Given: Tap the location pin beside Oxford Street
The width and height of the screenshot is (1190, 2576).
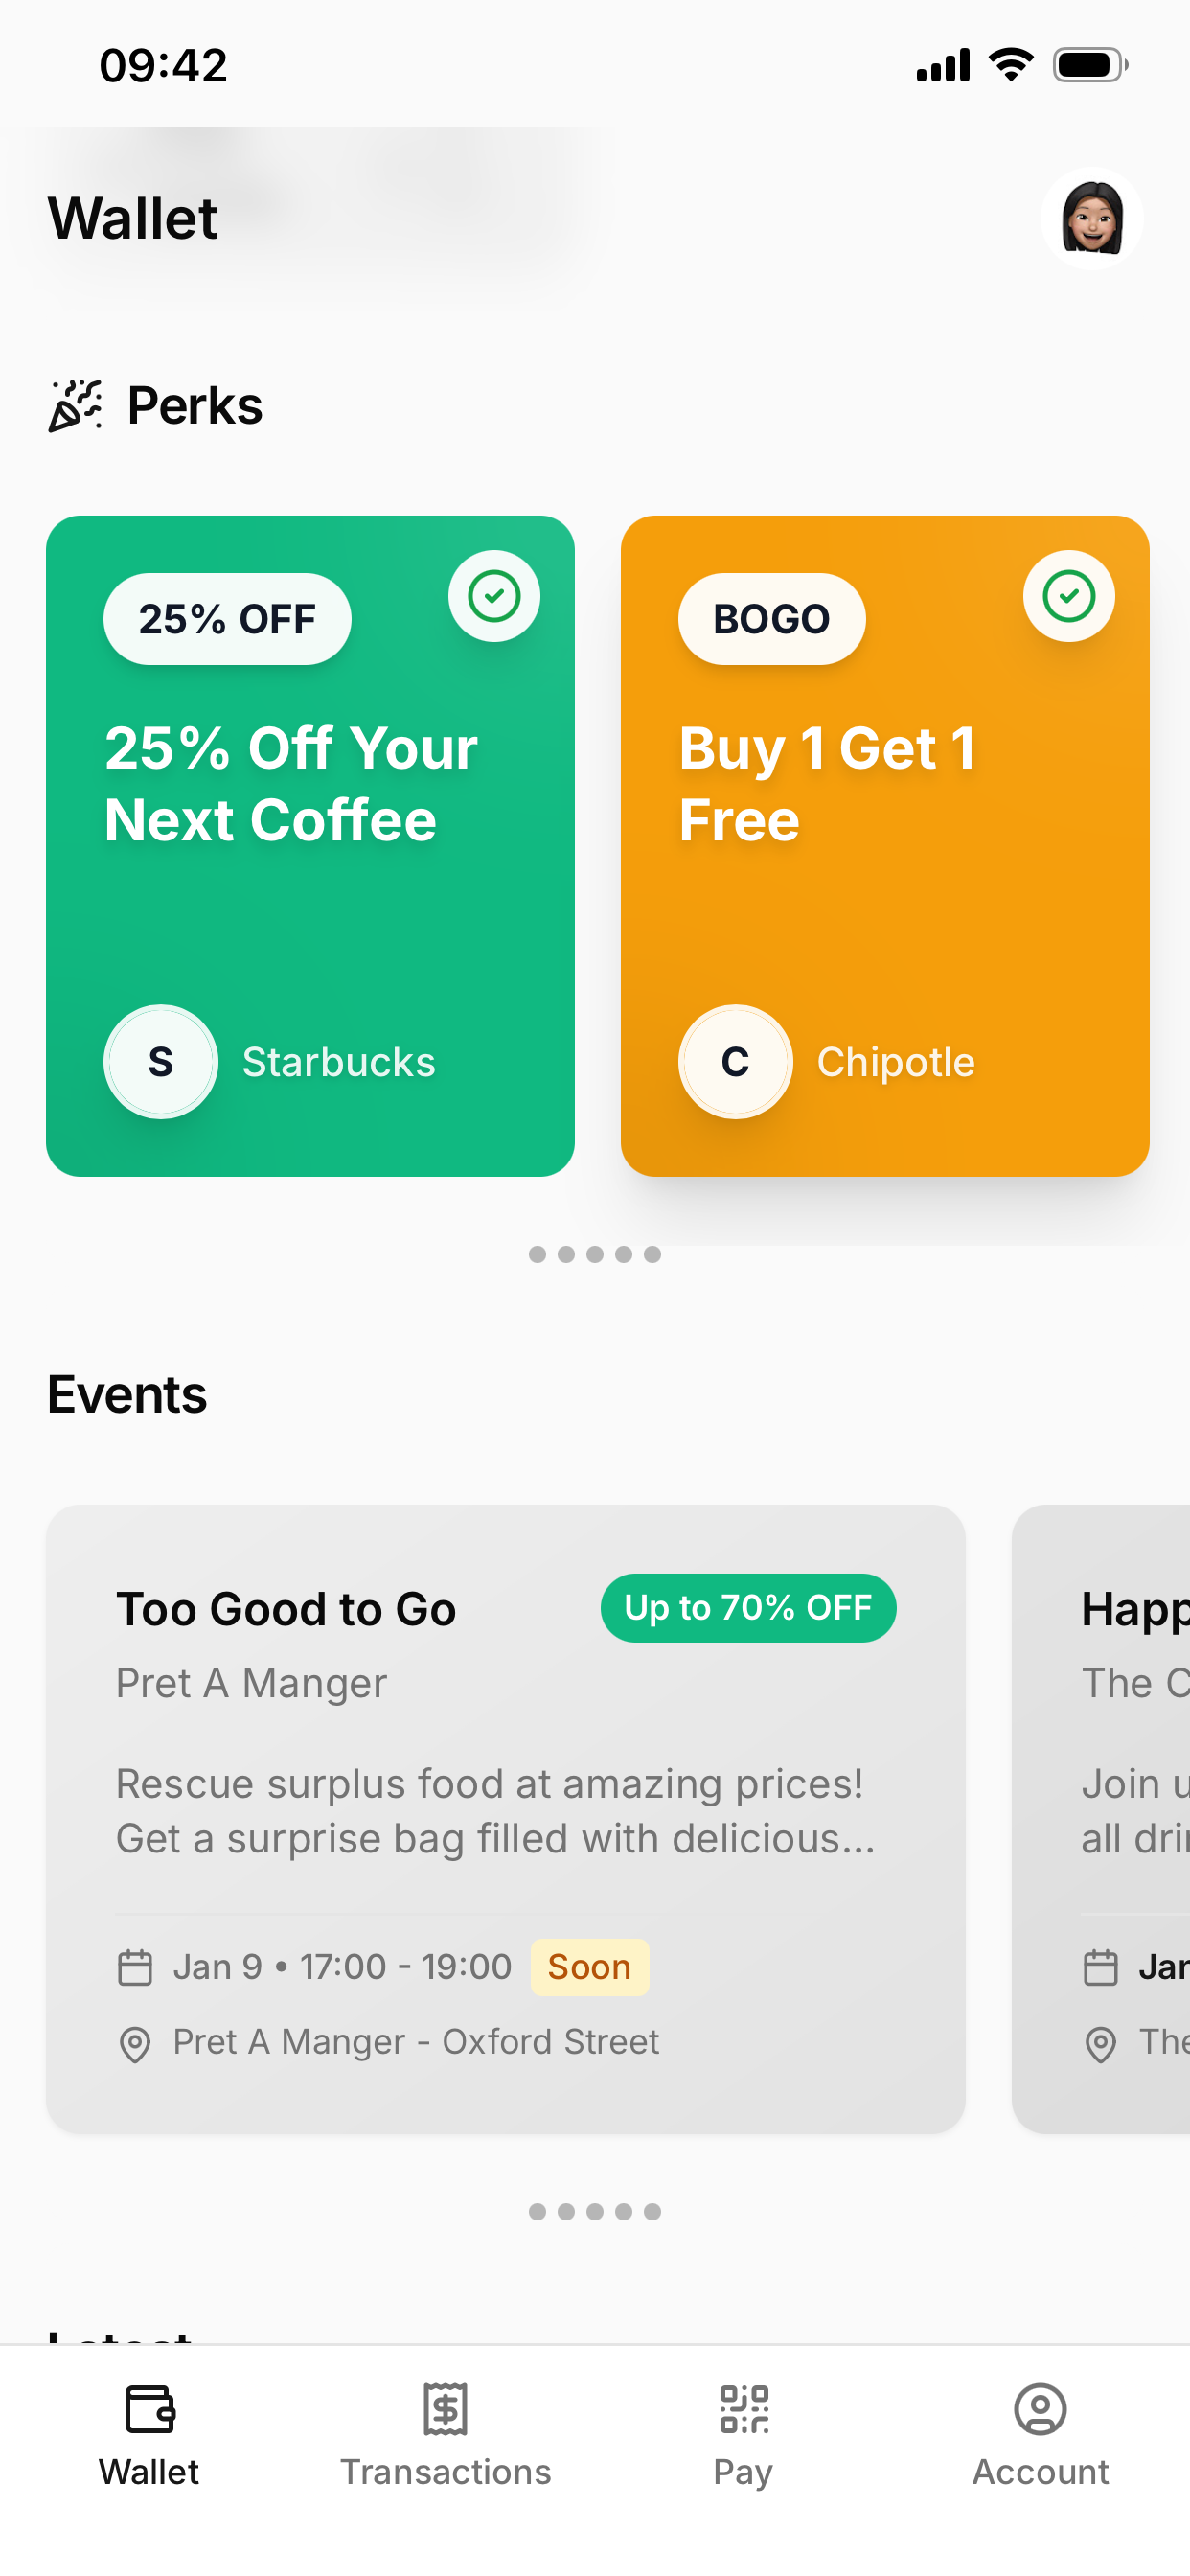Looking at the screenshot, I should coord(135,2043).
